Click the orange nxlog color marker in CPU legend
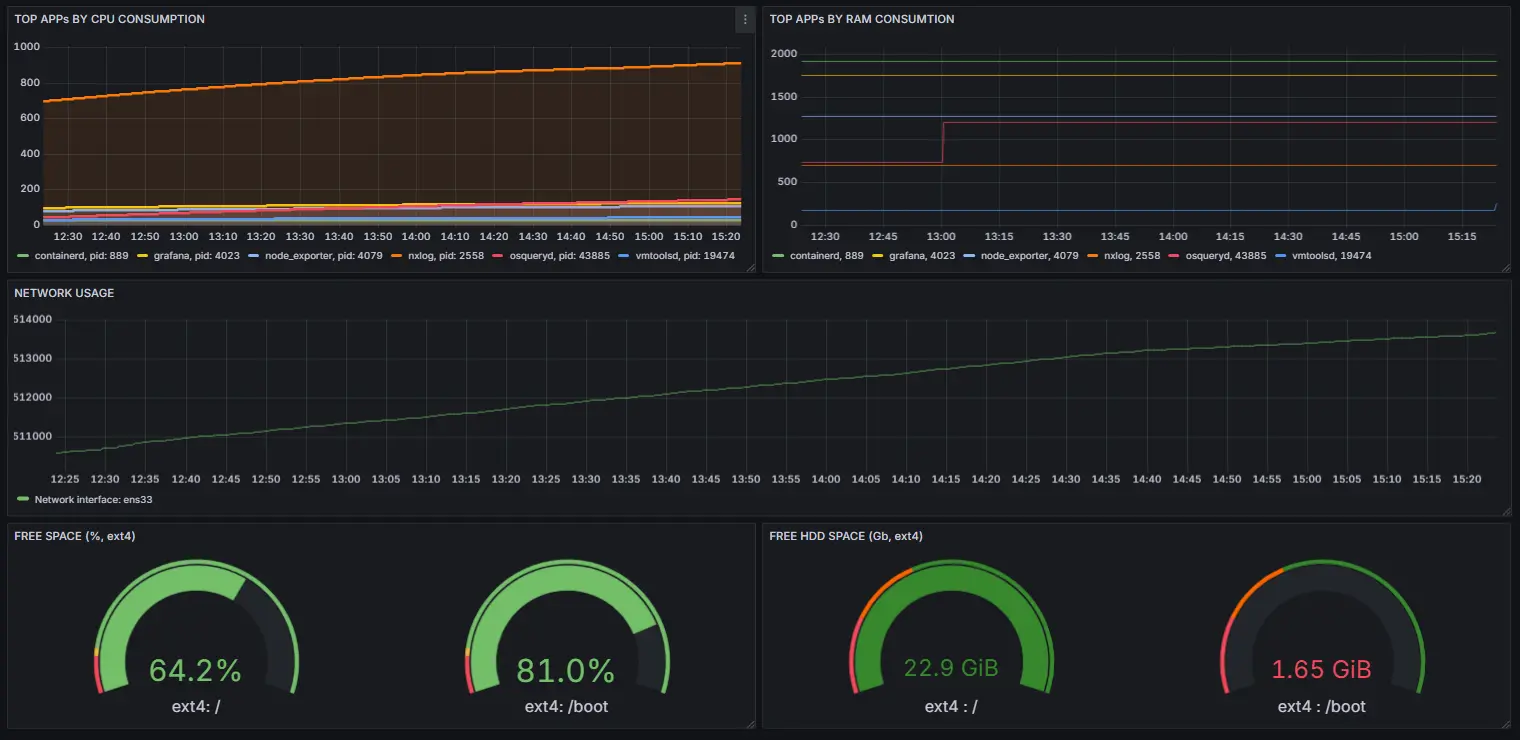Viewport: 1520px width, 740px height. pos(397,256)
